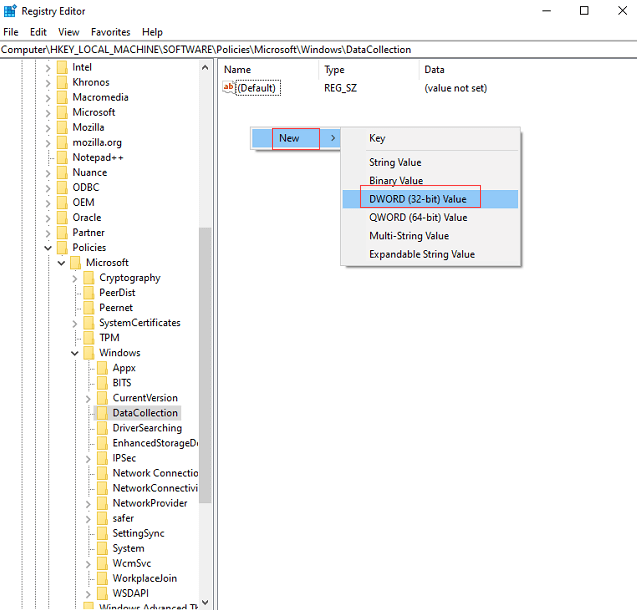This screenshot has height=610, width=637.
Task: Click the registry path address bar
Action: coord(318,50)
